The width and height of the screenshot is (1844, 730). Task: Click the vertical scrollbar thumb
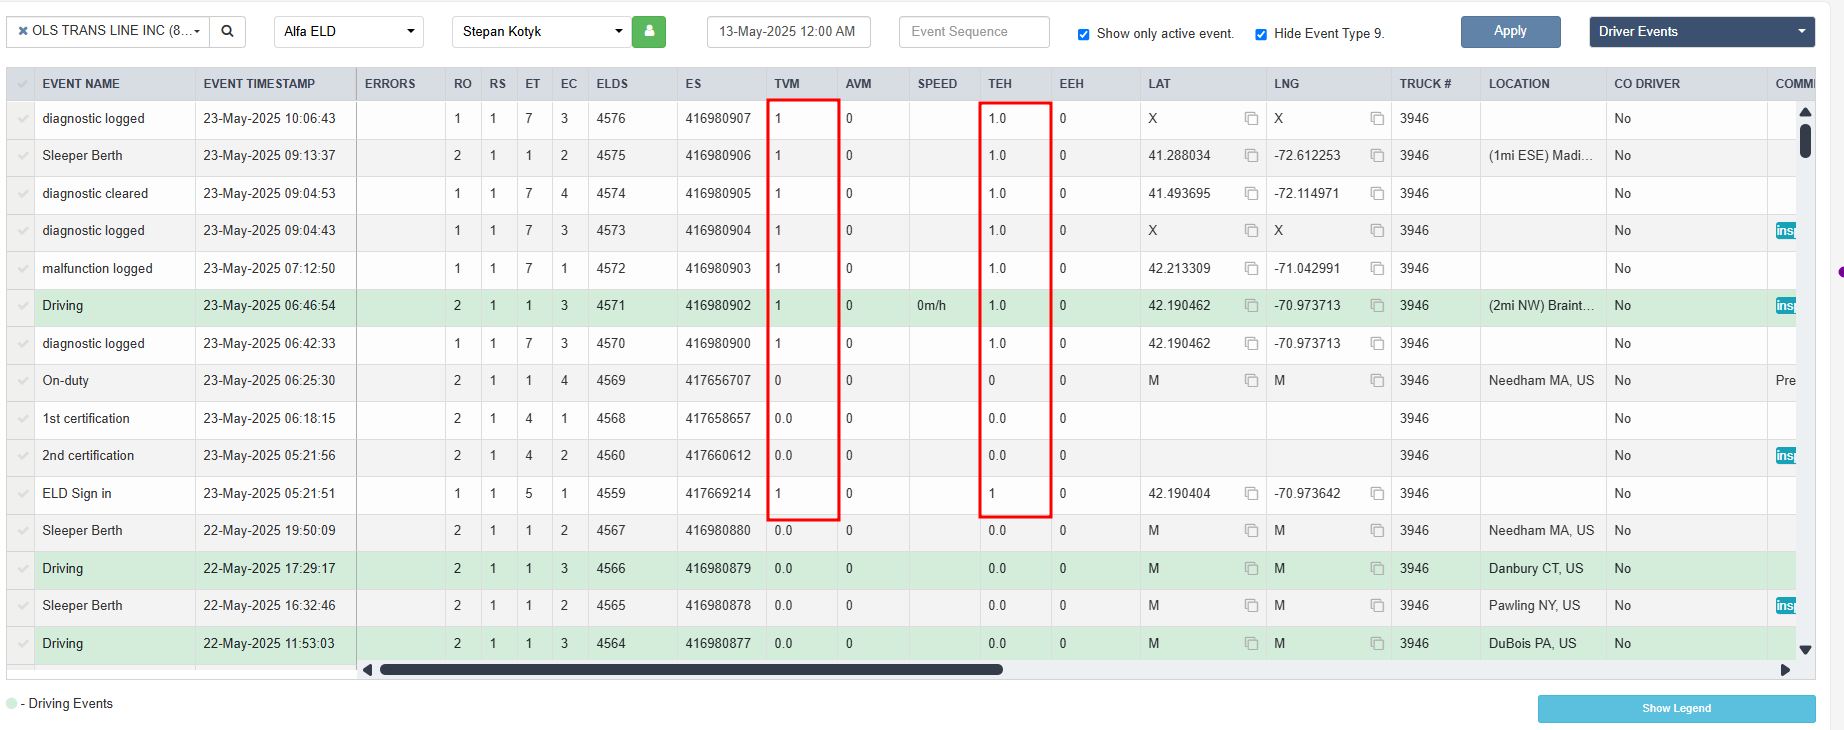coord(1805,140)
